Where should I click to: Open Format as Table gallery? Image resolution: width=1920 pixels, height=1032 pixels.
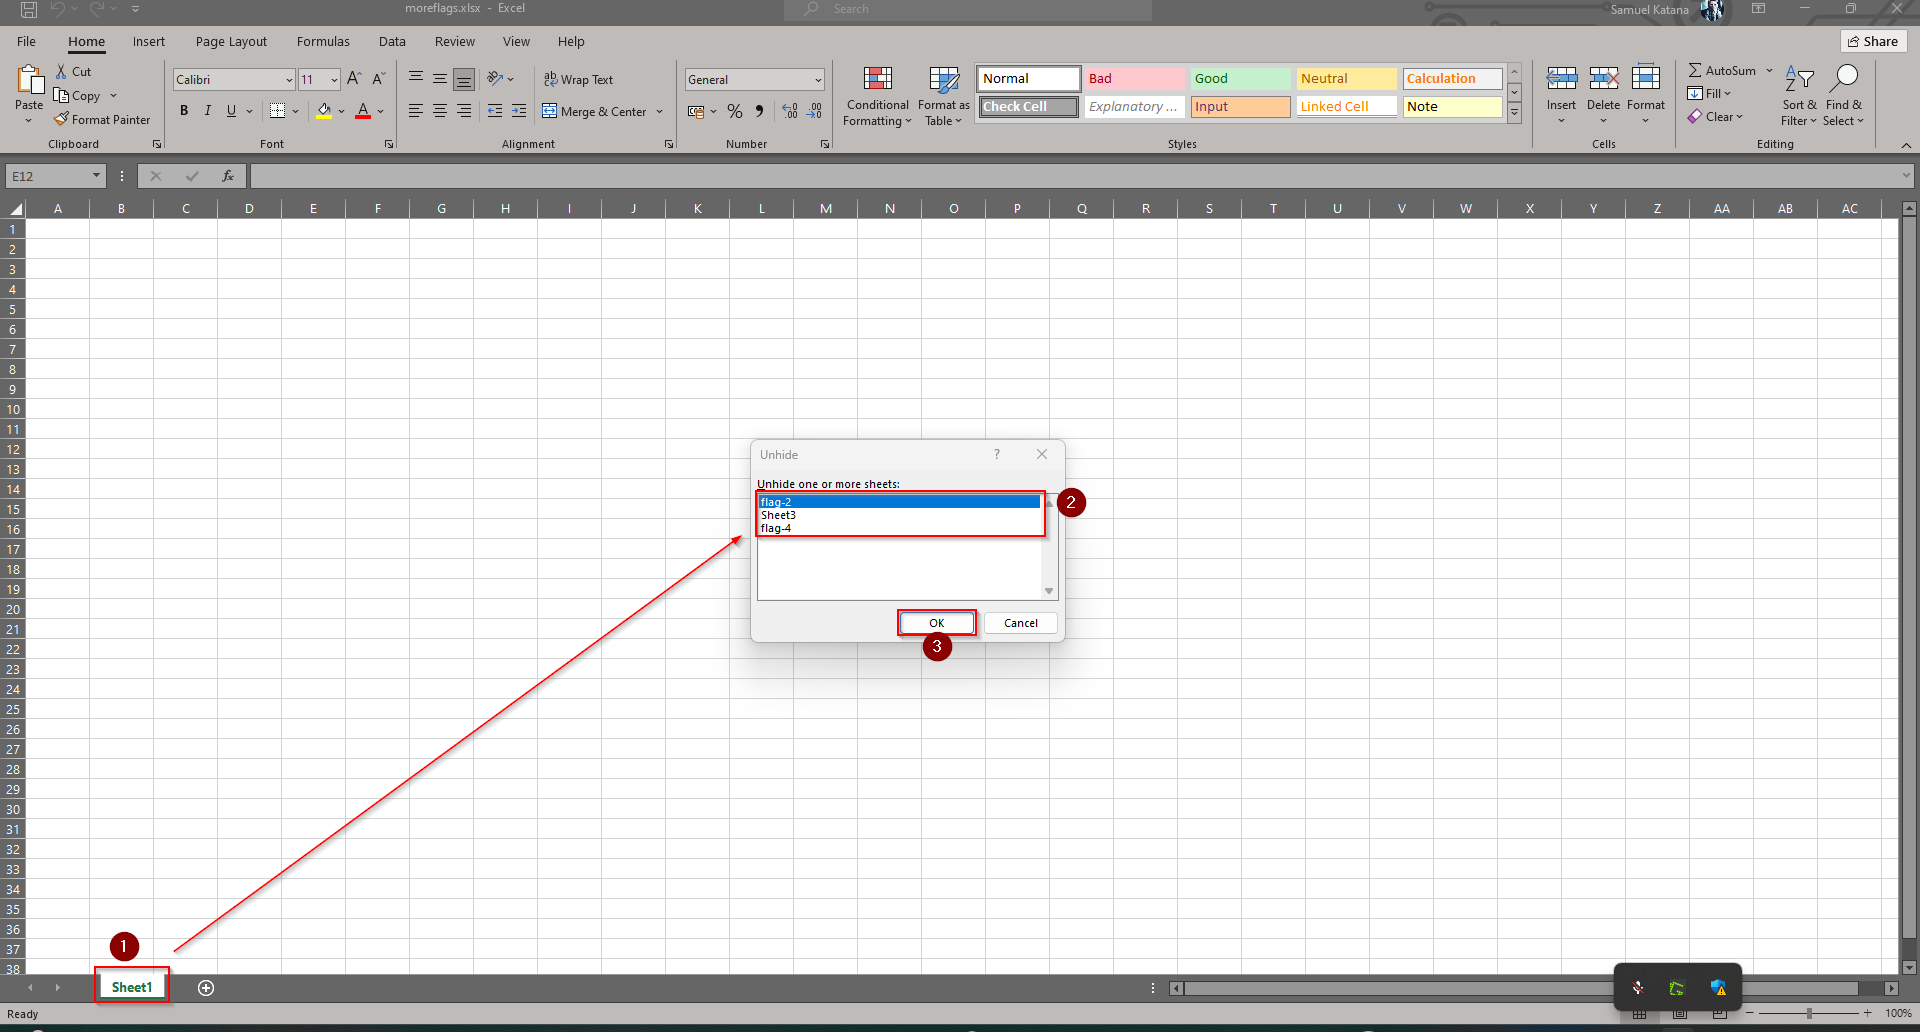[943, 79]
